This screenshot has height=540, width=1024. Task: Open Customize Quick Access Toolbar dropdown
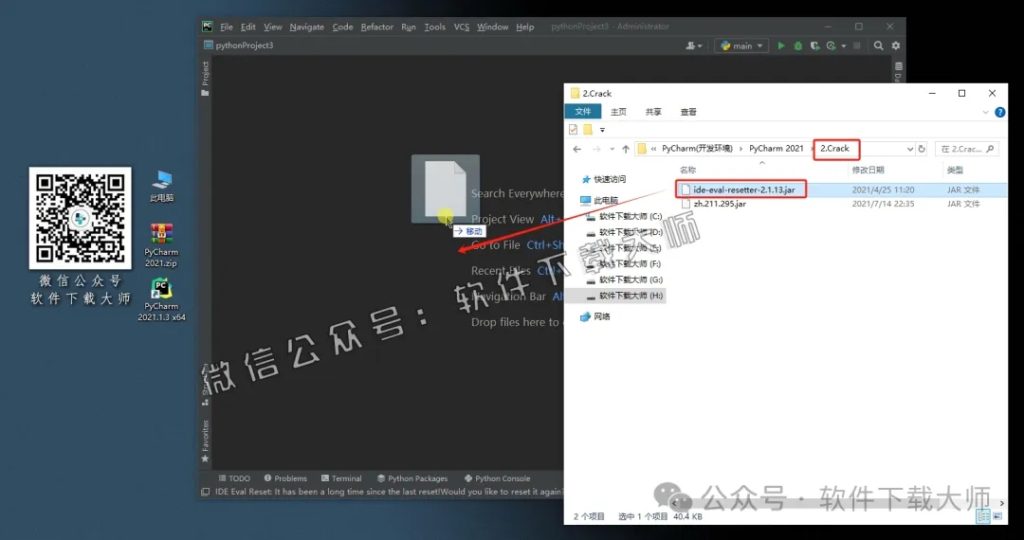[602, 129]
